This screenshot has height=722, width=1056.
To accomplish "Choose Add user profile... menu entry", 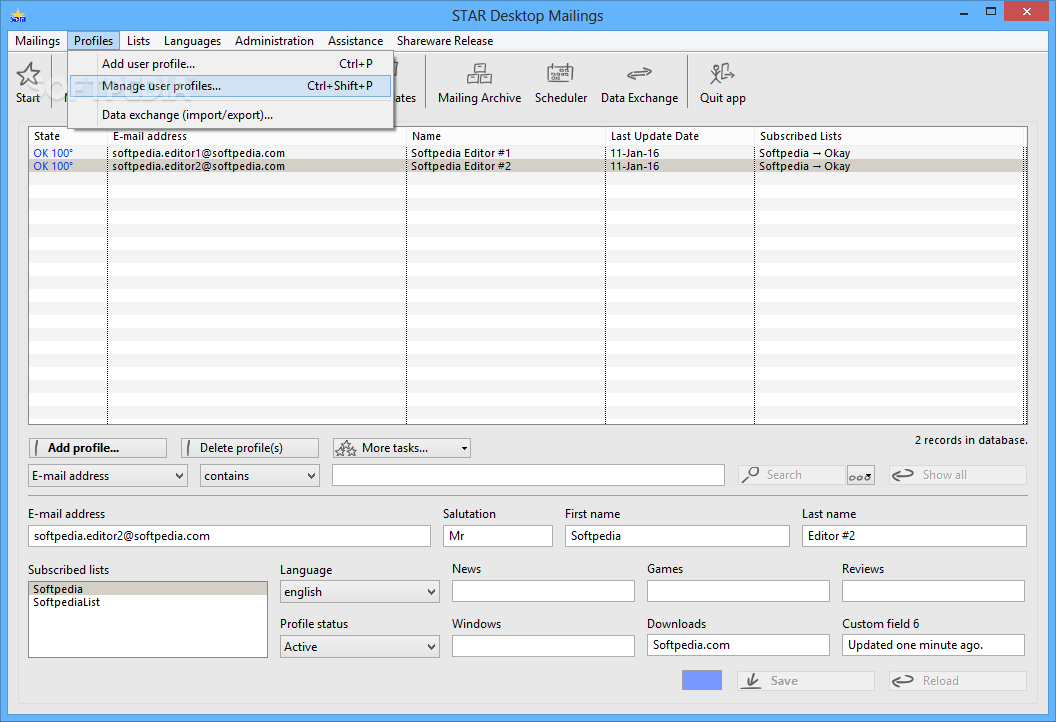I will pos(230,64).
